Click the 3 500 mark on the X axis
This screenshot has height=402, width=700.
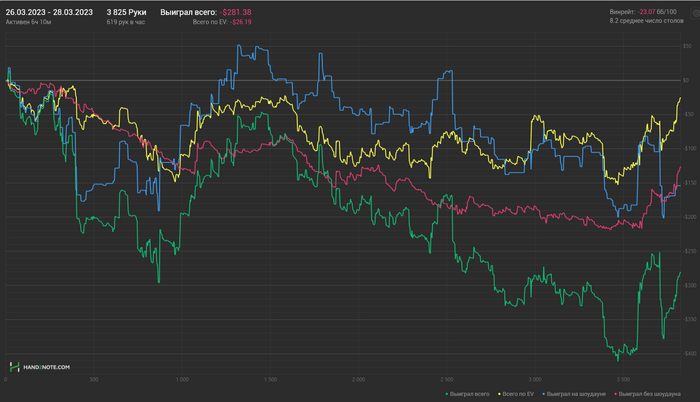point(623,380)
